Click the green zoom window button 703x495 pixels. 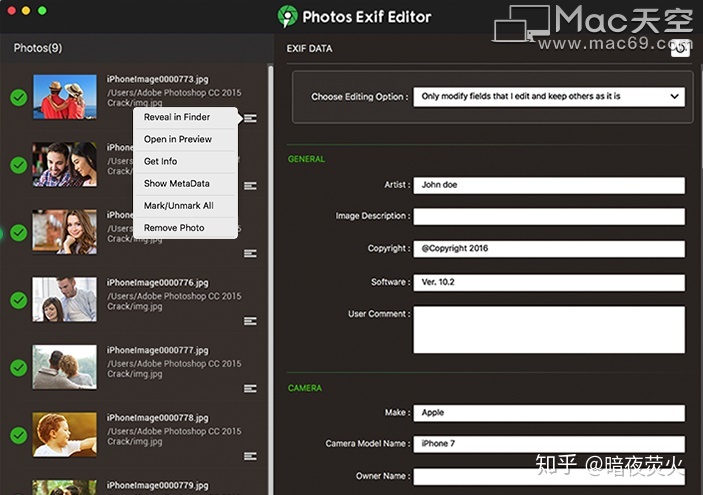[42, 10]
